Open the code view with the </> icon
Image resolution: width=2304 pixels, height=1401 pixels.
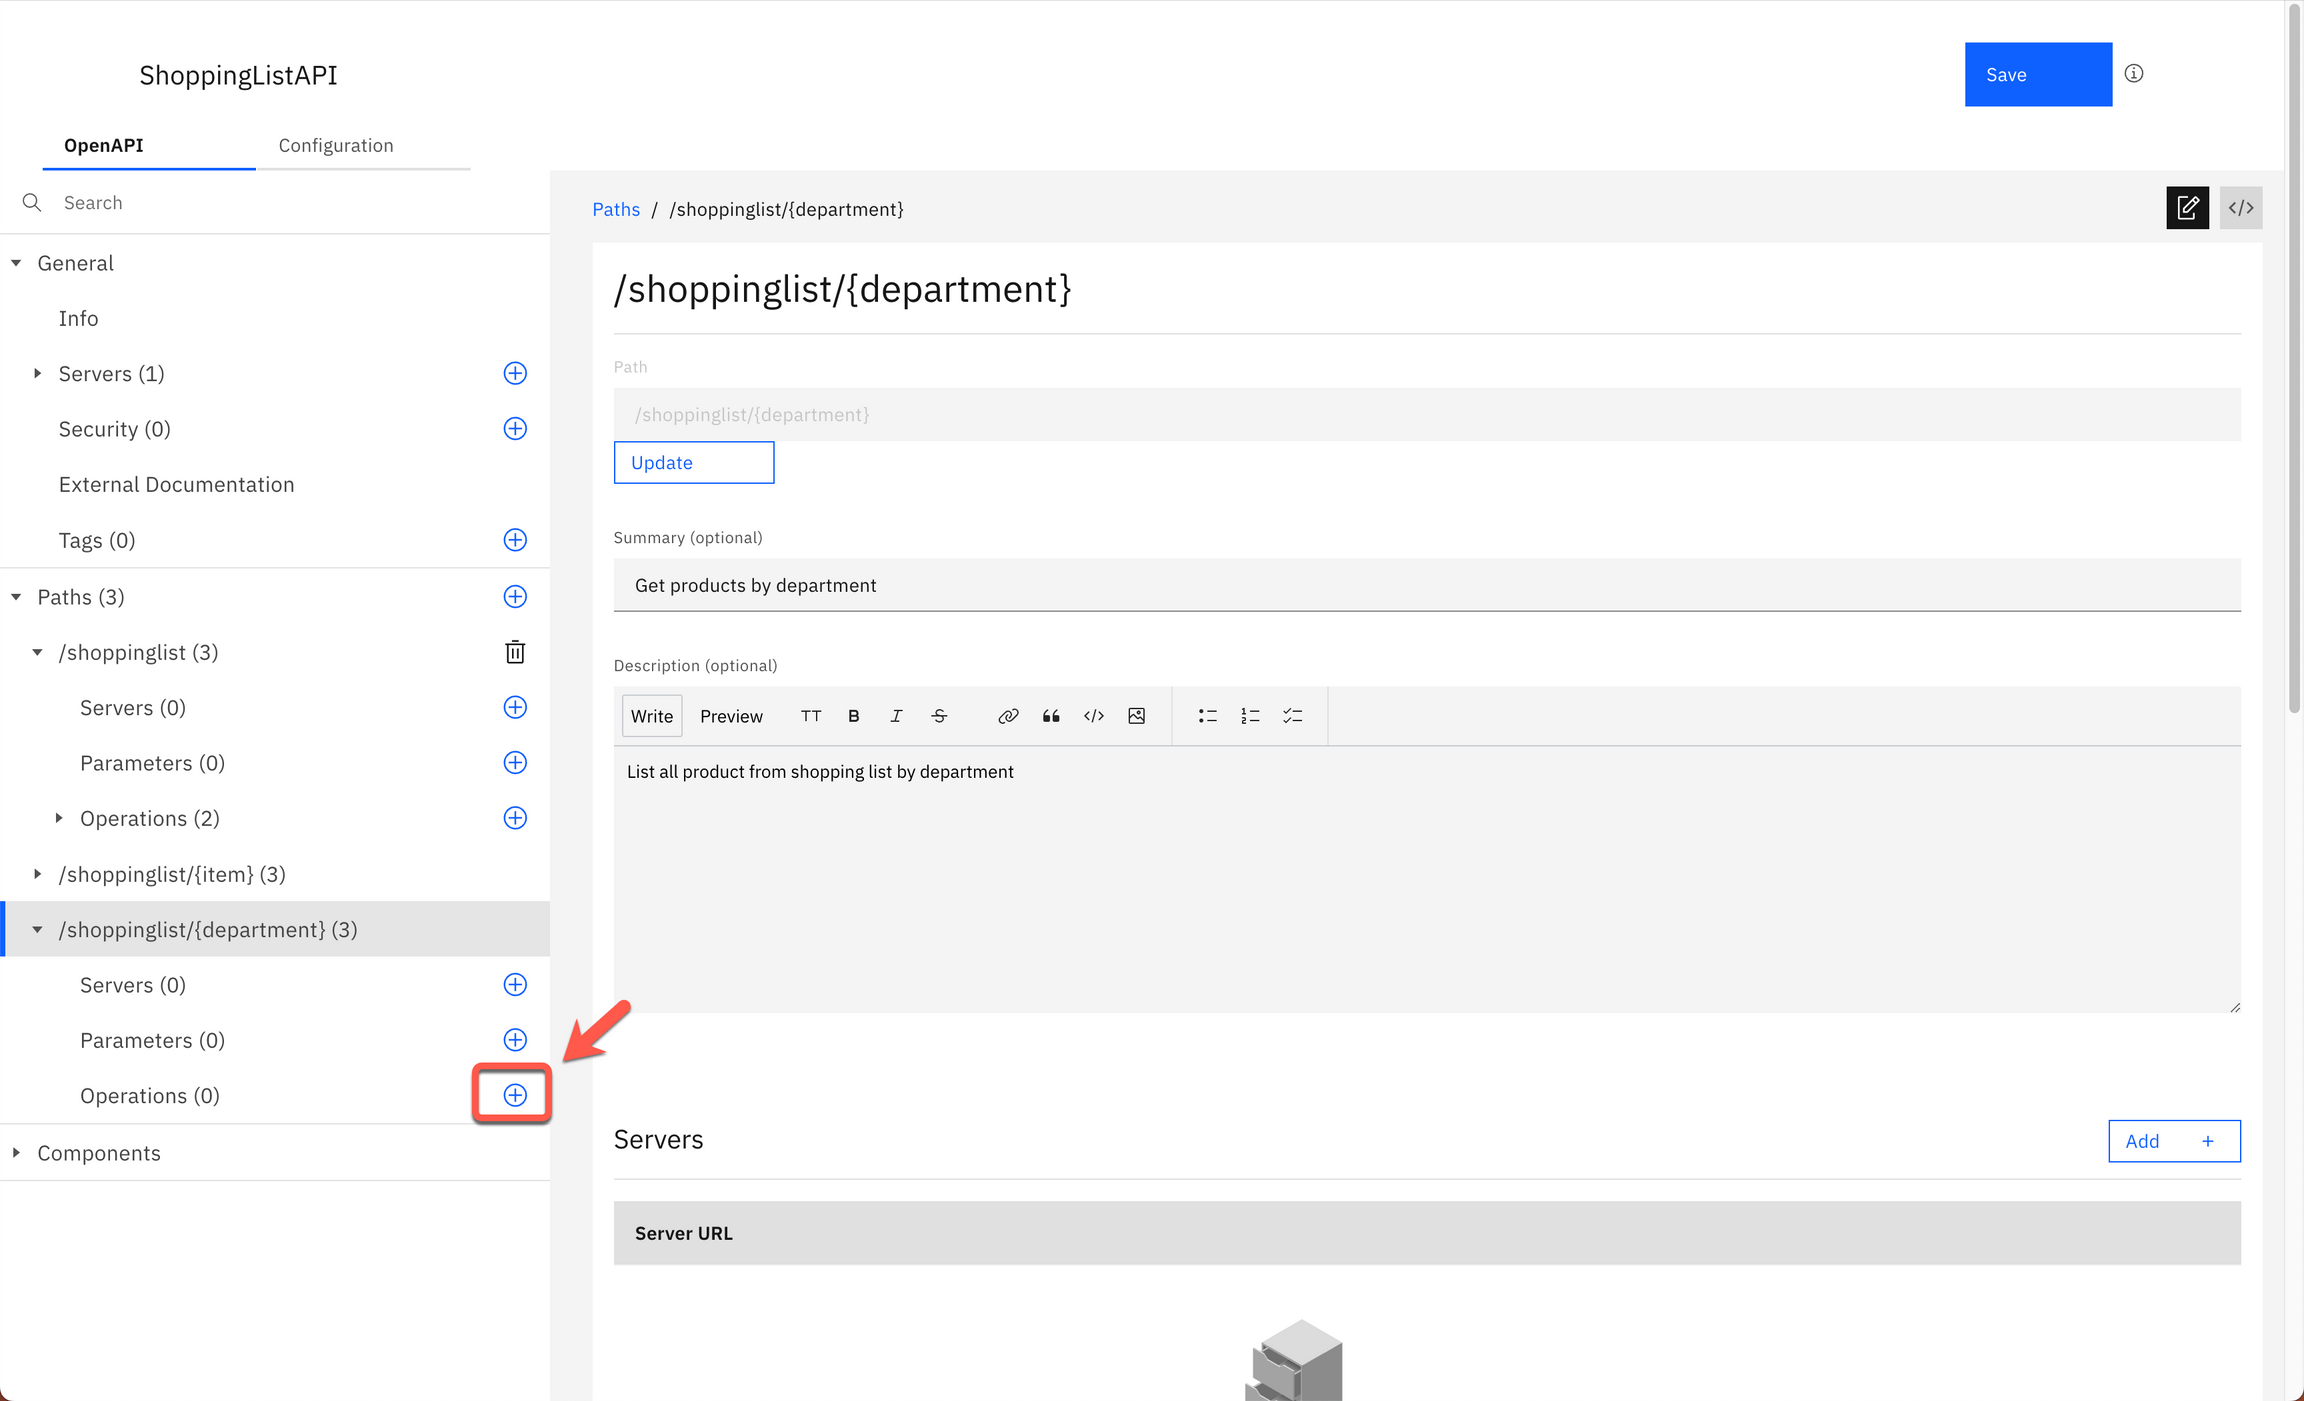2240,208
